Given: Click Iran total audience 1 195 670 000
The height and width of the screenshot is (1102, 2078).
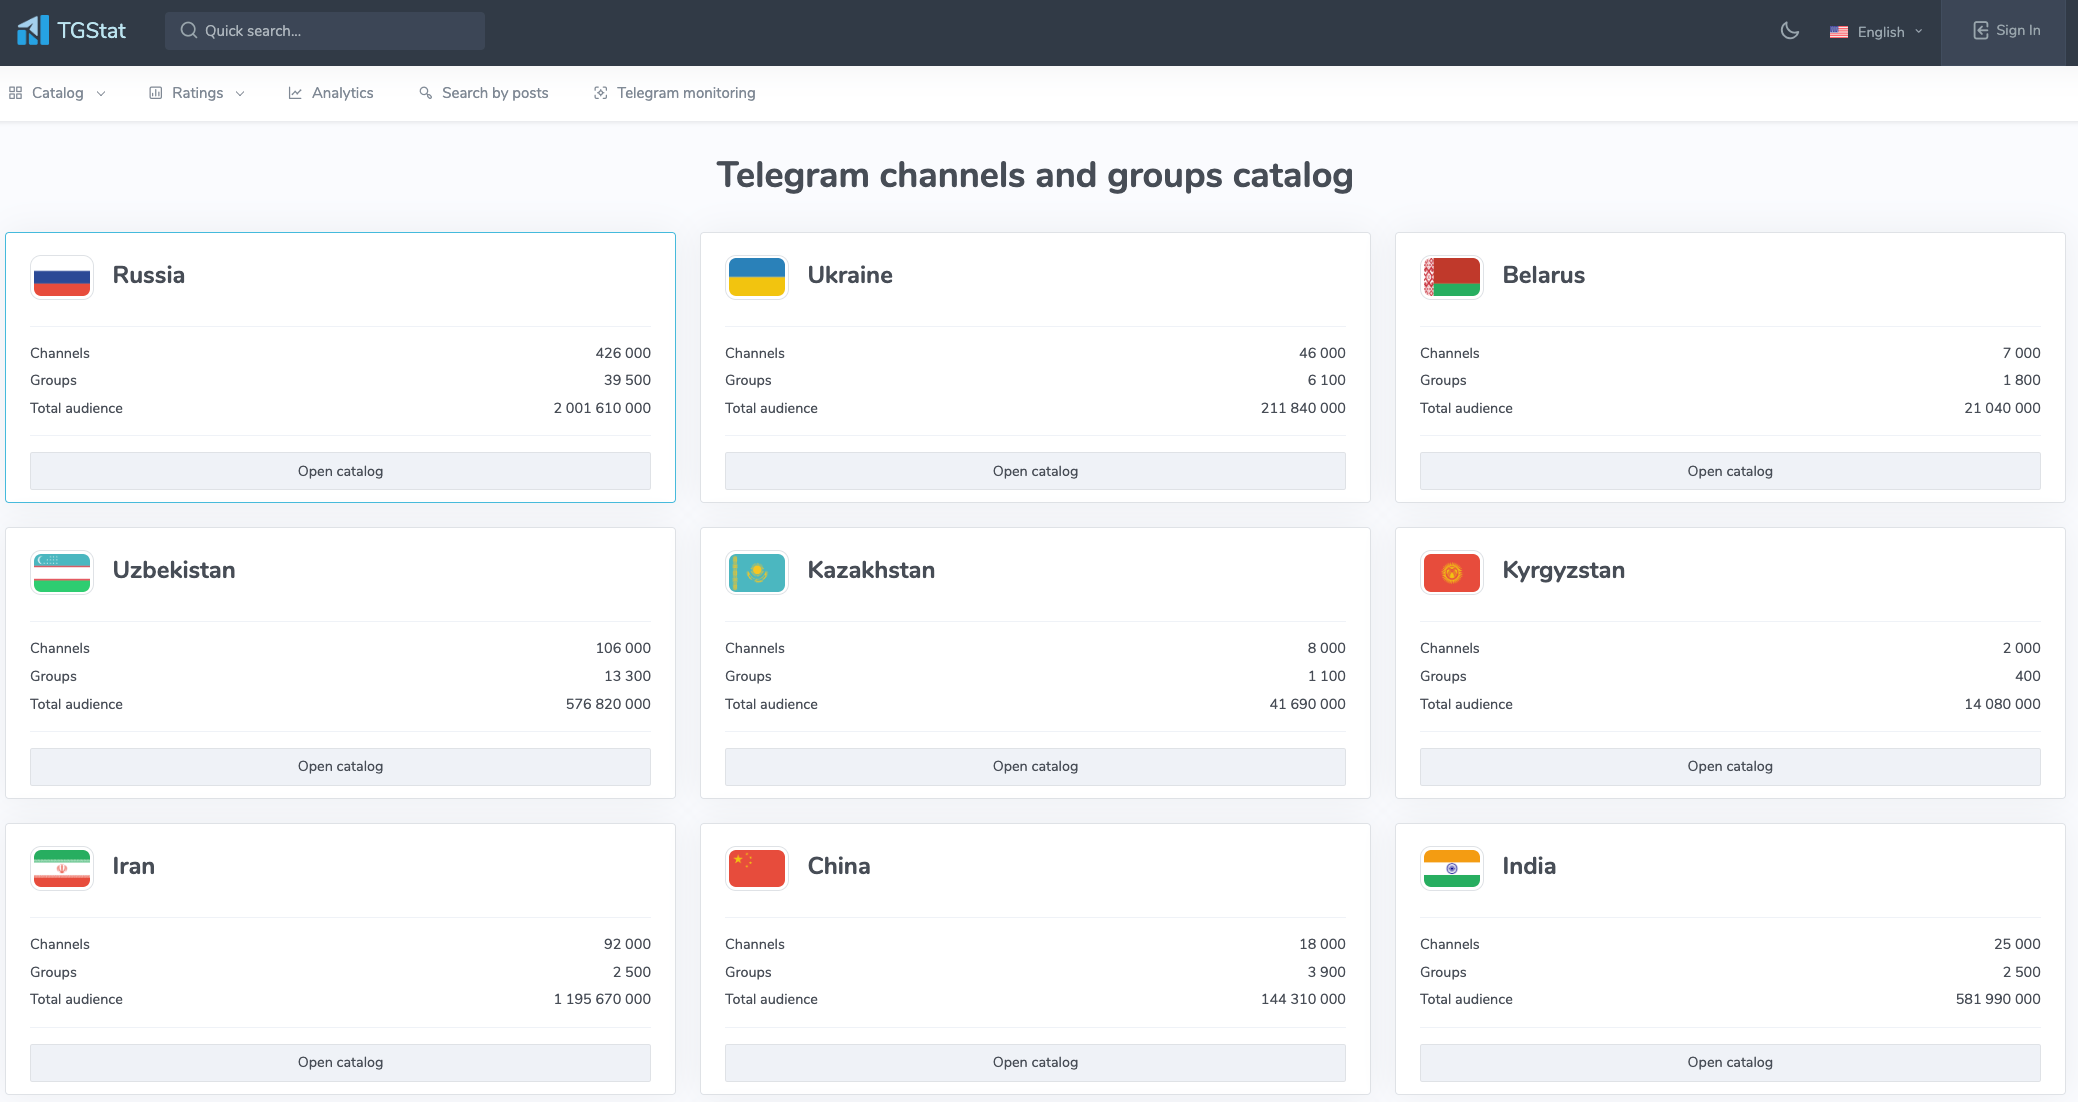Looking at the screenshot, I should [x=602, y=999].
